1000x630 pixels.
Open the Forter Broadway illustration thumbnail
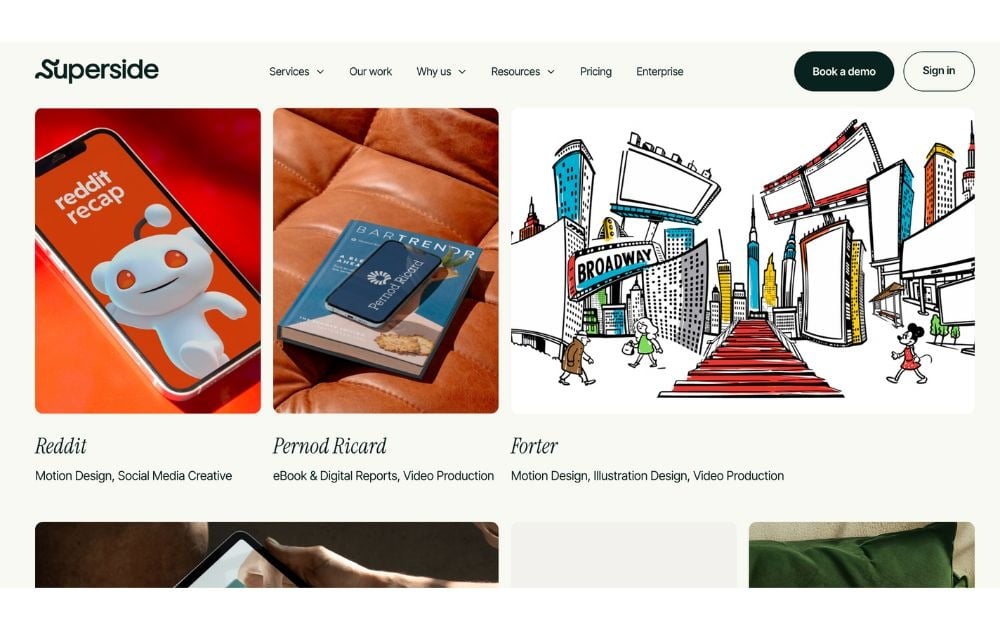(x=743, y=261)
